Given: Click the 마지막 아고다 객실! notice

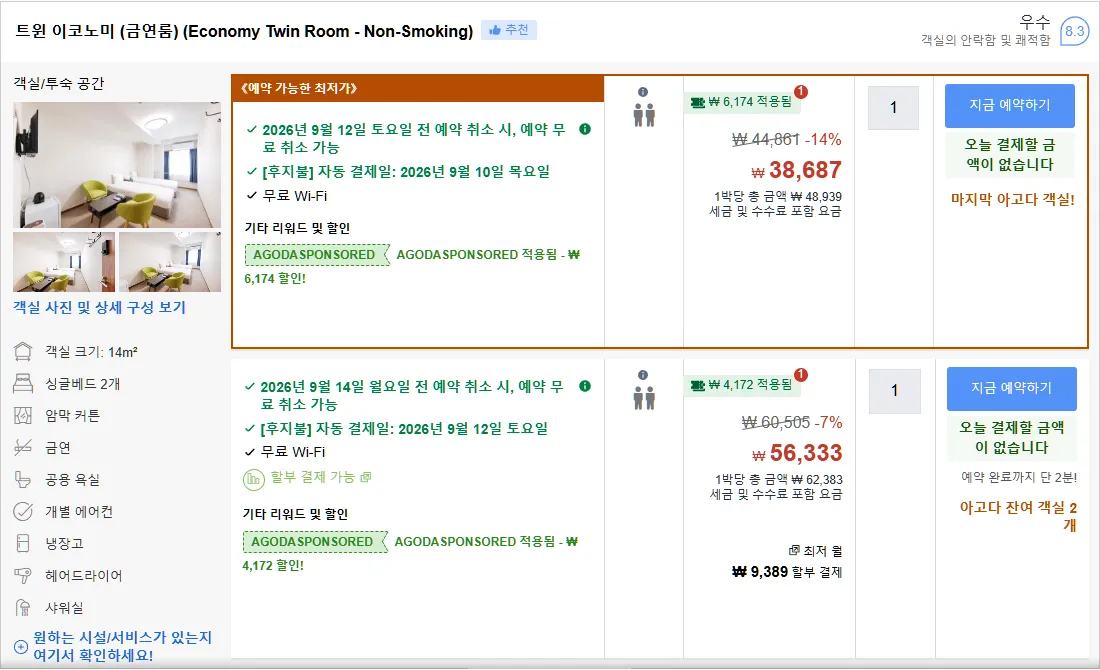Looking at the screenshot, I should point(1012,199).
